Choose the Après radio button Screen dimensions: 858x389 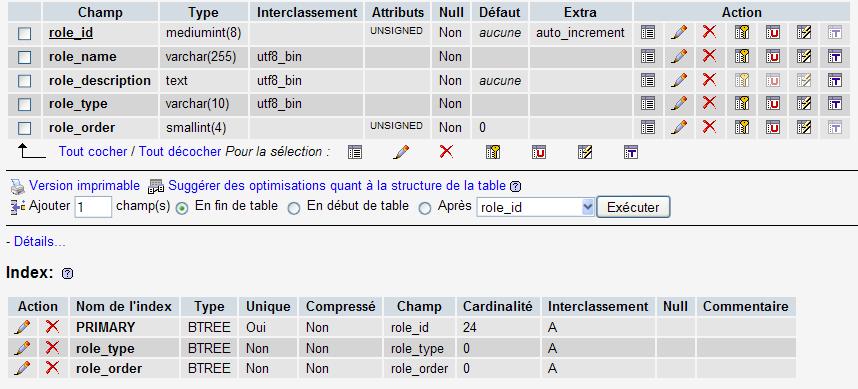pyautogui.click(x=425, y=208)
